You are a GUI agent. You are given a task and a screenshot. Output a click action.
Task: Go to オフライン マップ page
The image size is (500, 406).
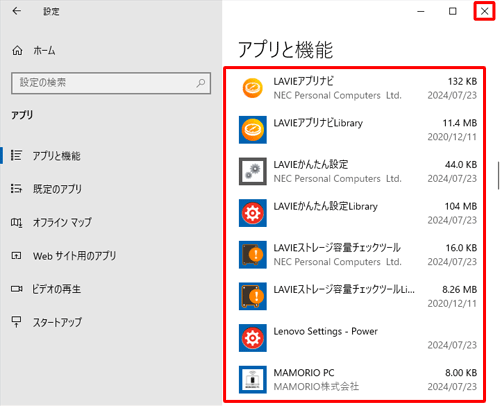tap(62, 222)
